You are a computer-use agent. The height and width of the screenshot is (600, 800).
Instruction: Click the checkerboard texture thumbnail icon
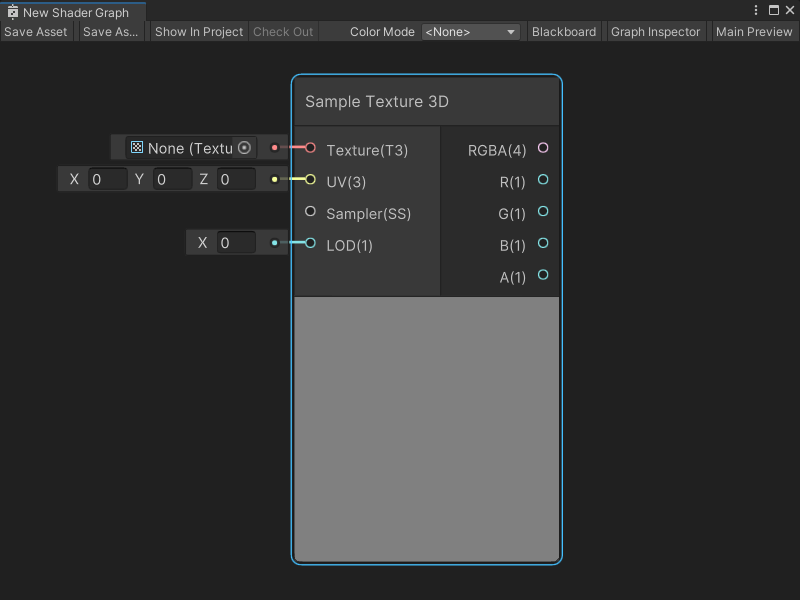pyautogui.click(x=136, y=147)
